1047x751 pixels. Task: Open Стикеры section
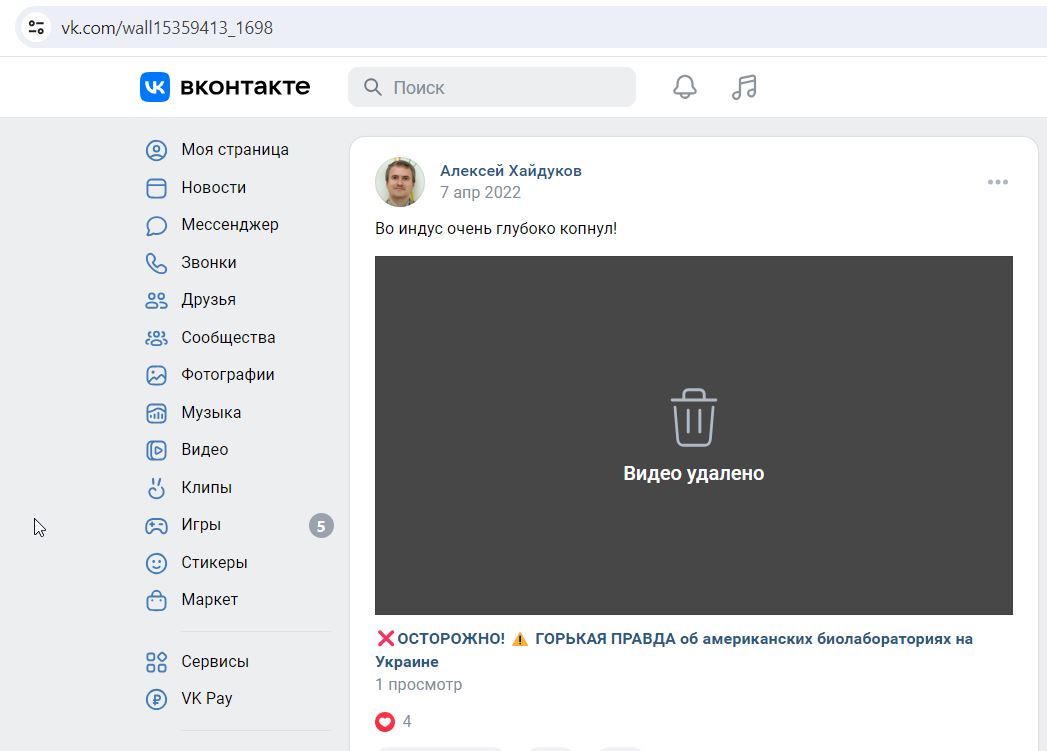(x=214, y=562)
